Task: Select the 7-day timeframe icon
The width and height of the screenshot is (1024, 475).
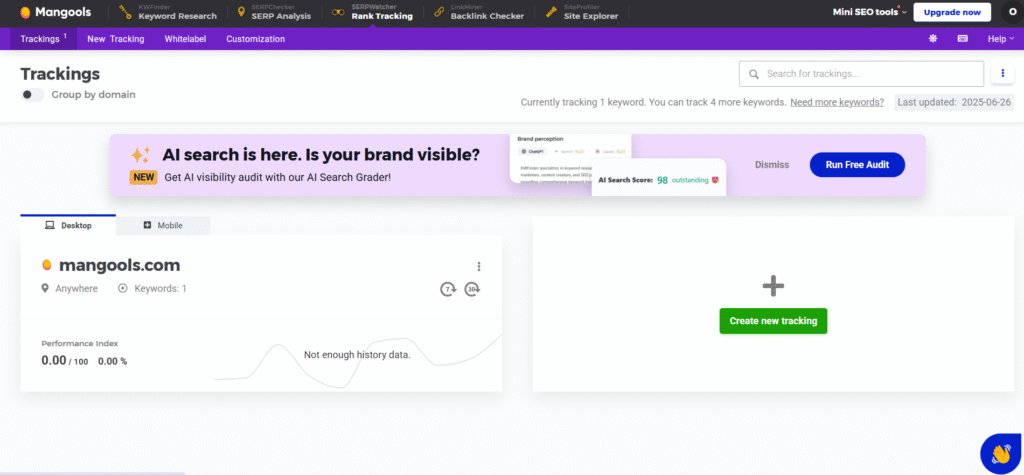Action: coord(448,289)
